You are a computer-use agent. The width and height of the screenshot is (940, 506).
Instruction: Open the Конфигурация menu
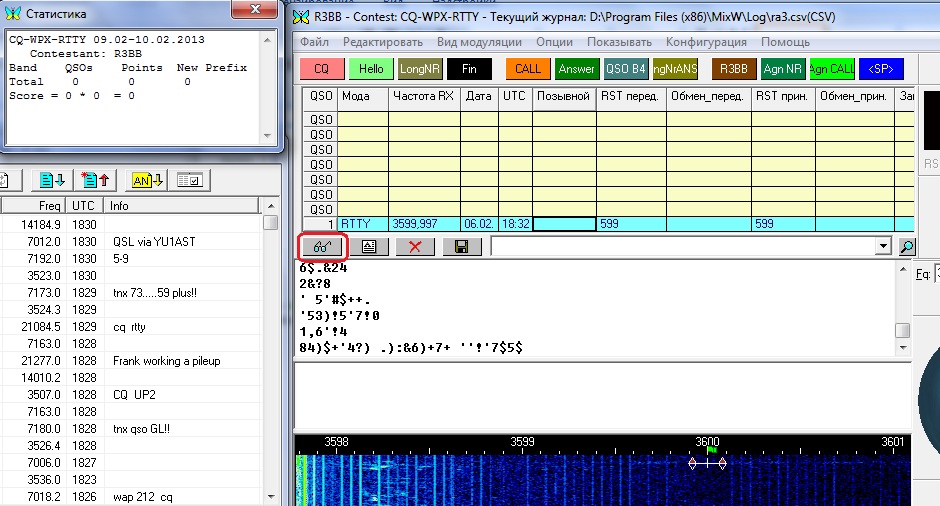point(706,42)
